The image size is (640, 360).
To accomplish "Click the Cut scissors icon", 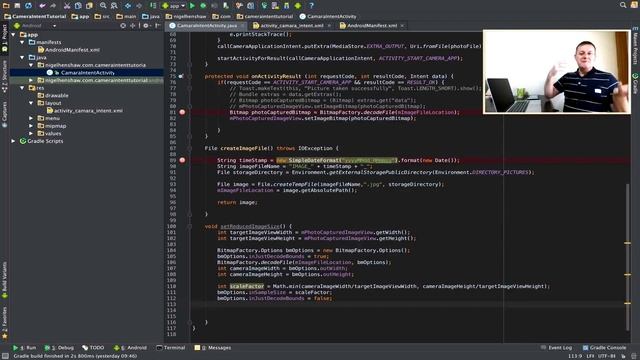I will point(67,6).
